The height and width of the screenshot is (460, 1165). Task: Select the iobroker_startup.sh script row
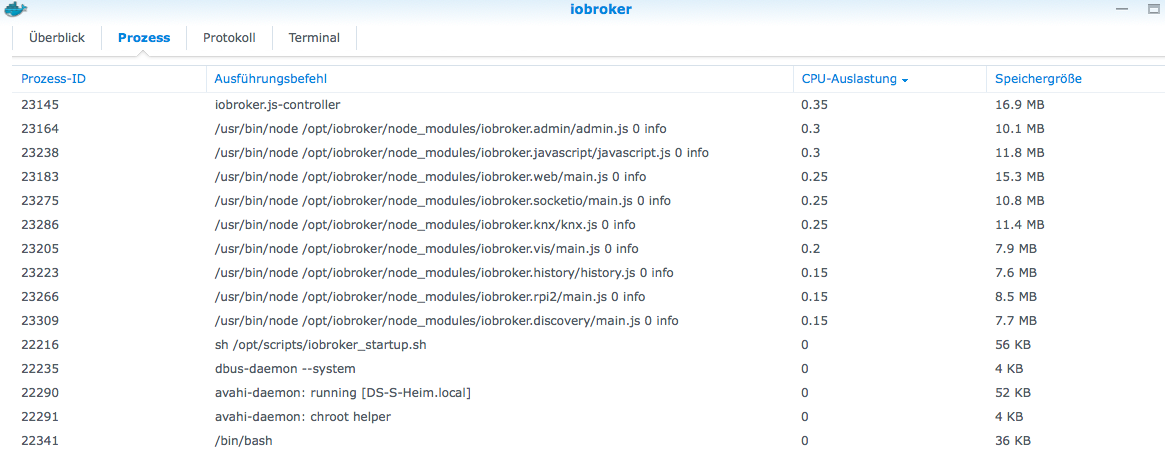tap(588, 345)
